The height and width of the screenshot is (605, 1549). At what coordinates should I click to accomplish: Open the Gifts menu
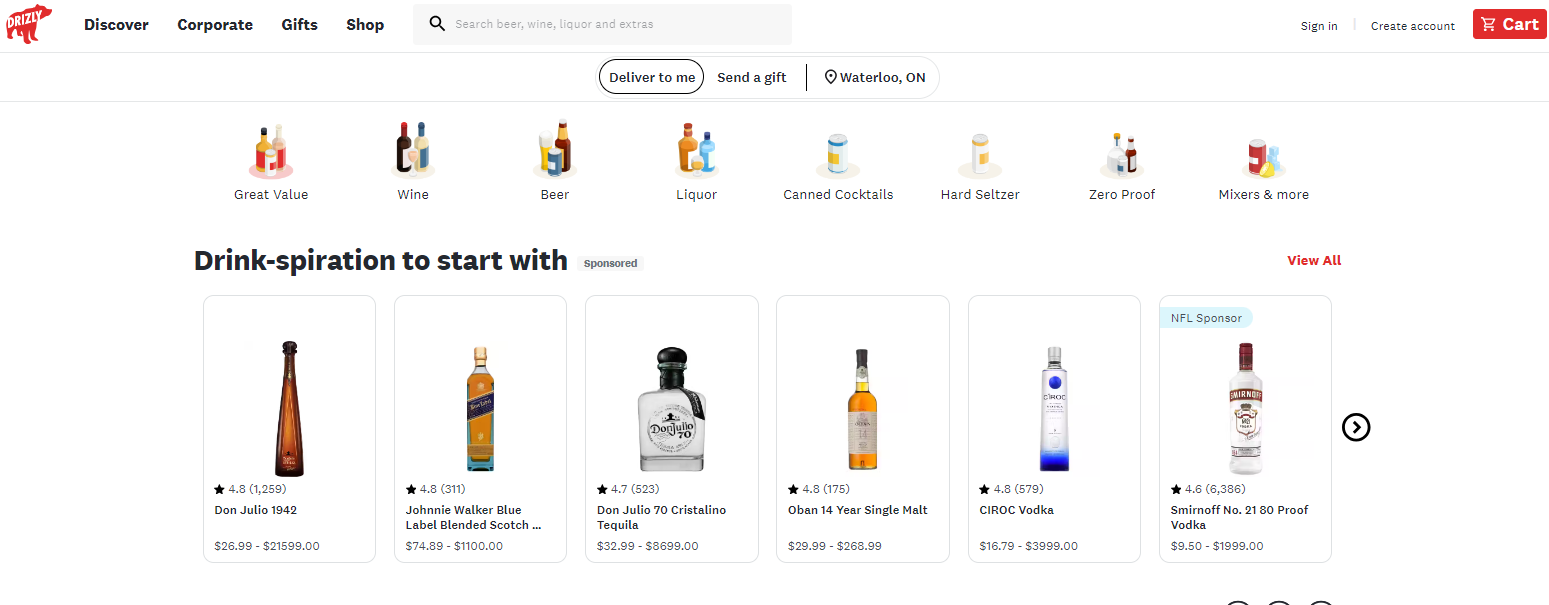click(x=300, y=25)
